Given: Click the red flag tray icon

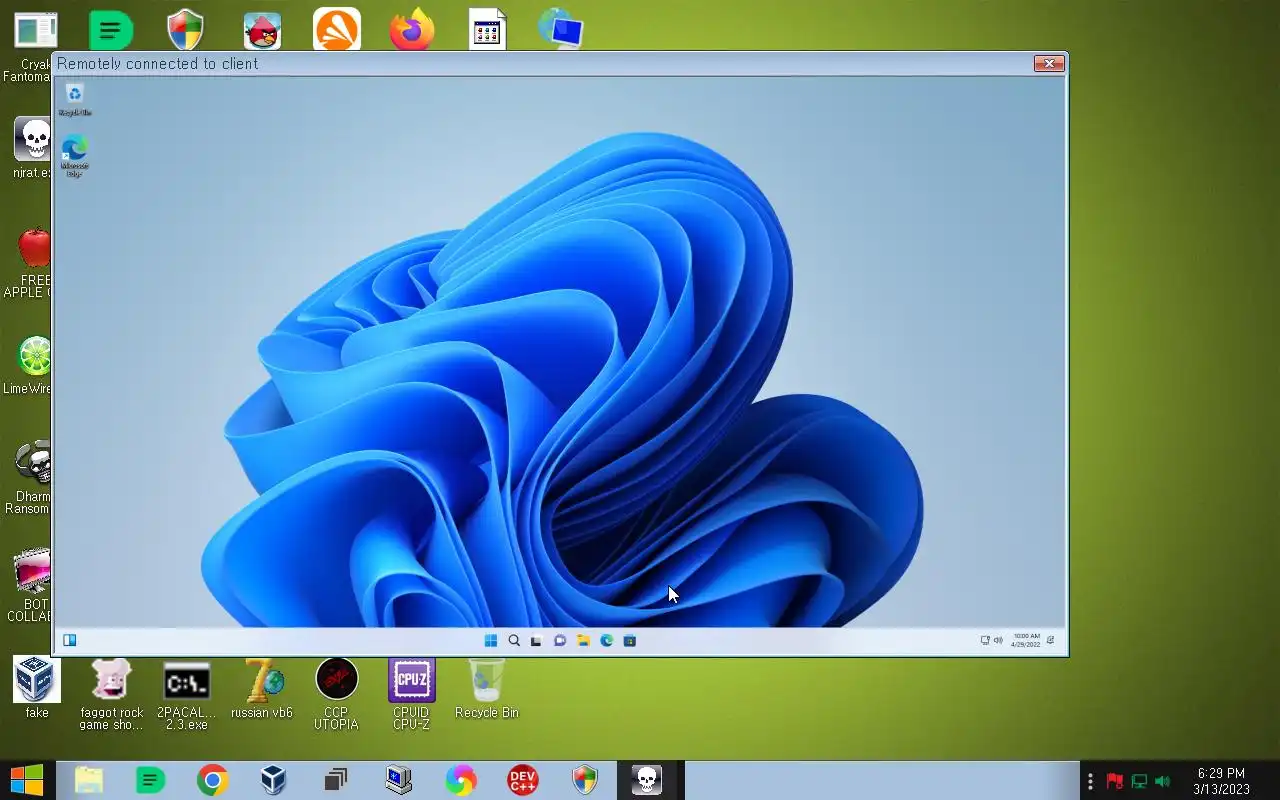Looking at the screenshot, I should click(x=1114, y=781).
